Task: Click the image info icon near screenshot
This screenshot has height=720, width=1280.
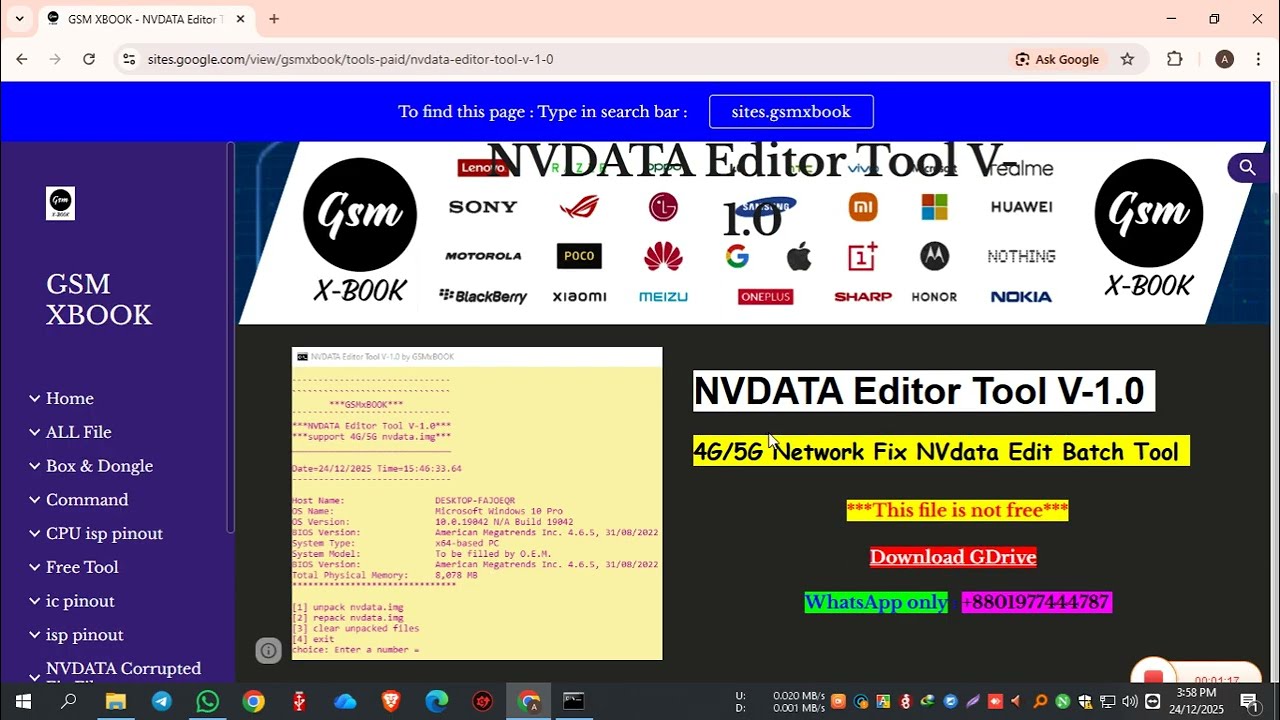Action: click(268, 651)
